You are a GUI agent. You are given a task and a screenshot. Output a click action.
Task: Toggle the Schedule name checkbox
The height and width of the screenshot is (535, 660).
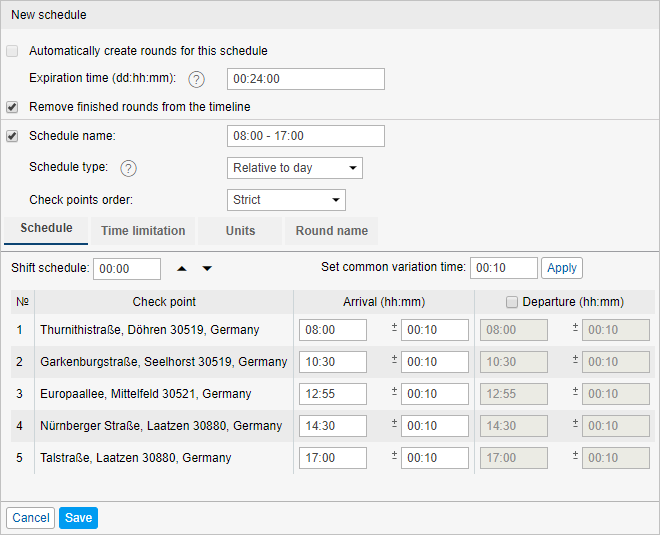pos(13,136)
